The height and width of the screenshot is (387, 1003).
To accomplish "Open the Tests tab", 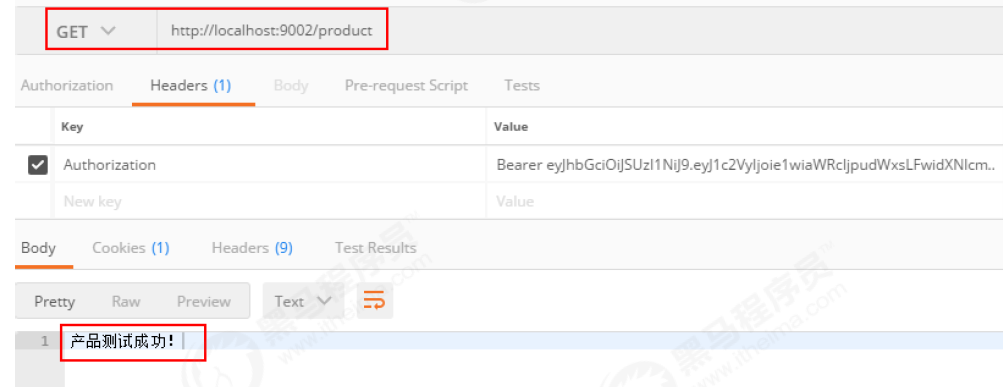I will pyautogui.click(x=521, y=85).
